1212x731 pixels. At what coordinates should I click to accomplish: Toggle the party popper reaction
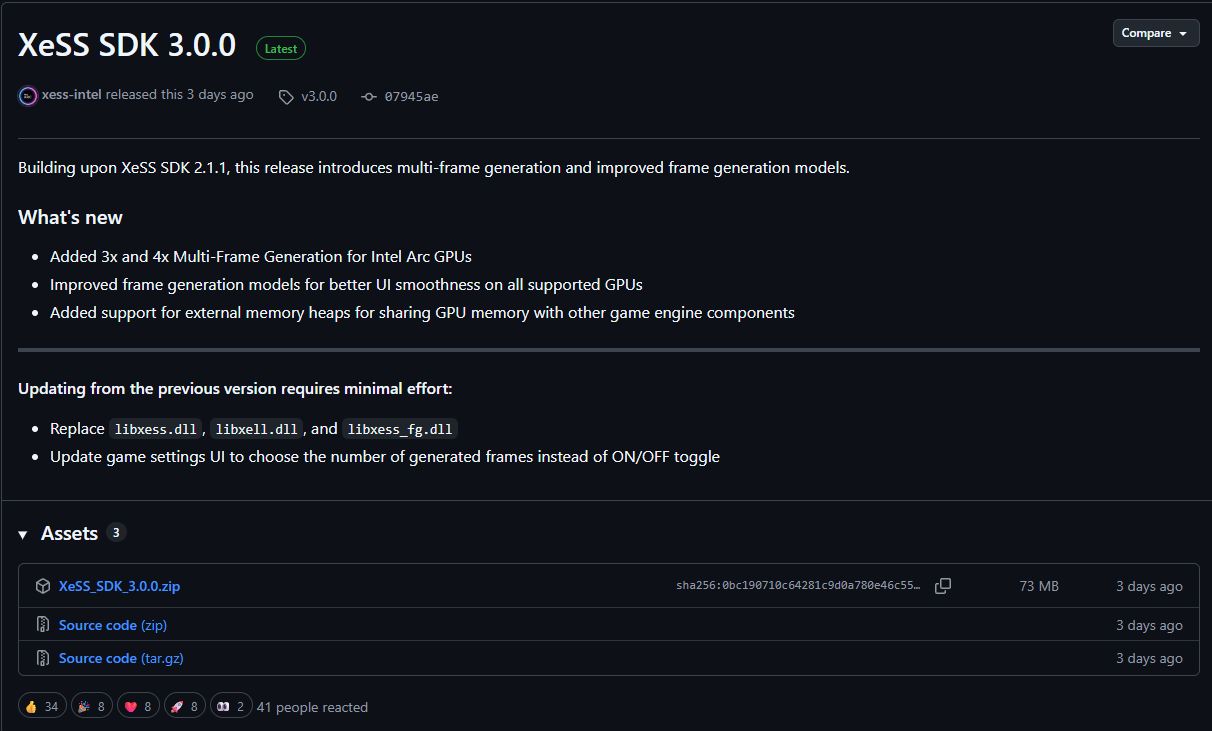click(91, 707)
